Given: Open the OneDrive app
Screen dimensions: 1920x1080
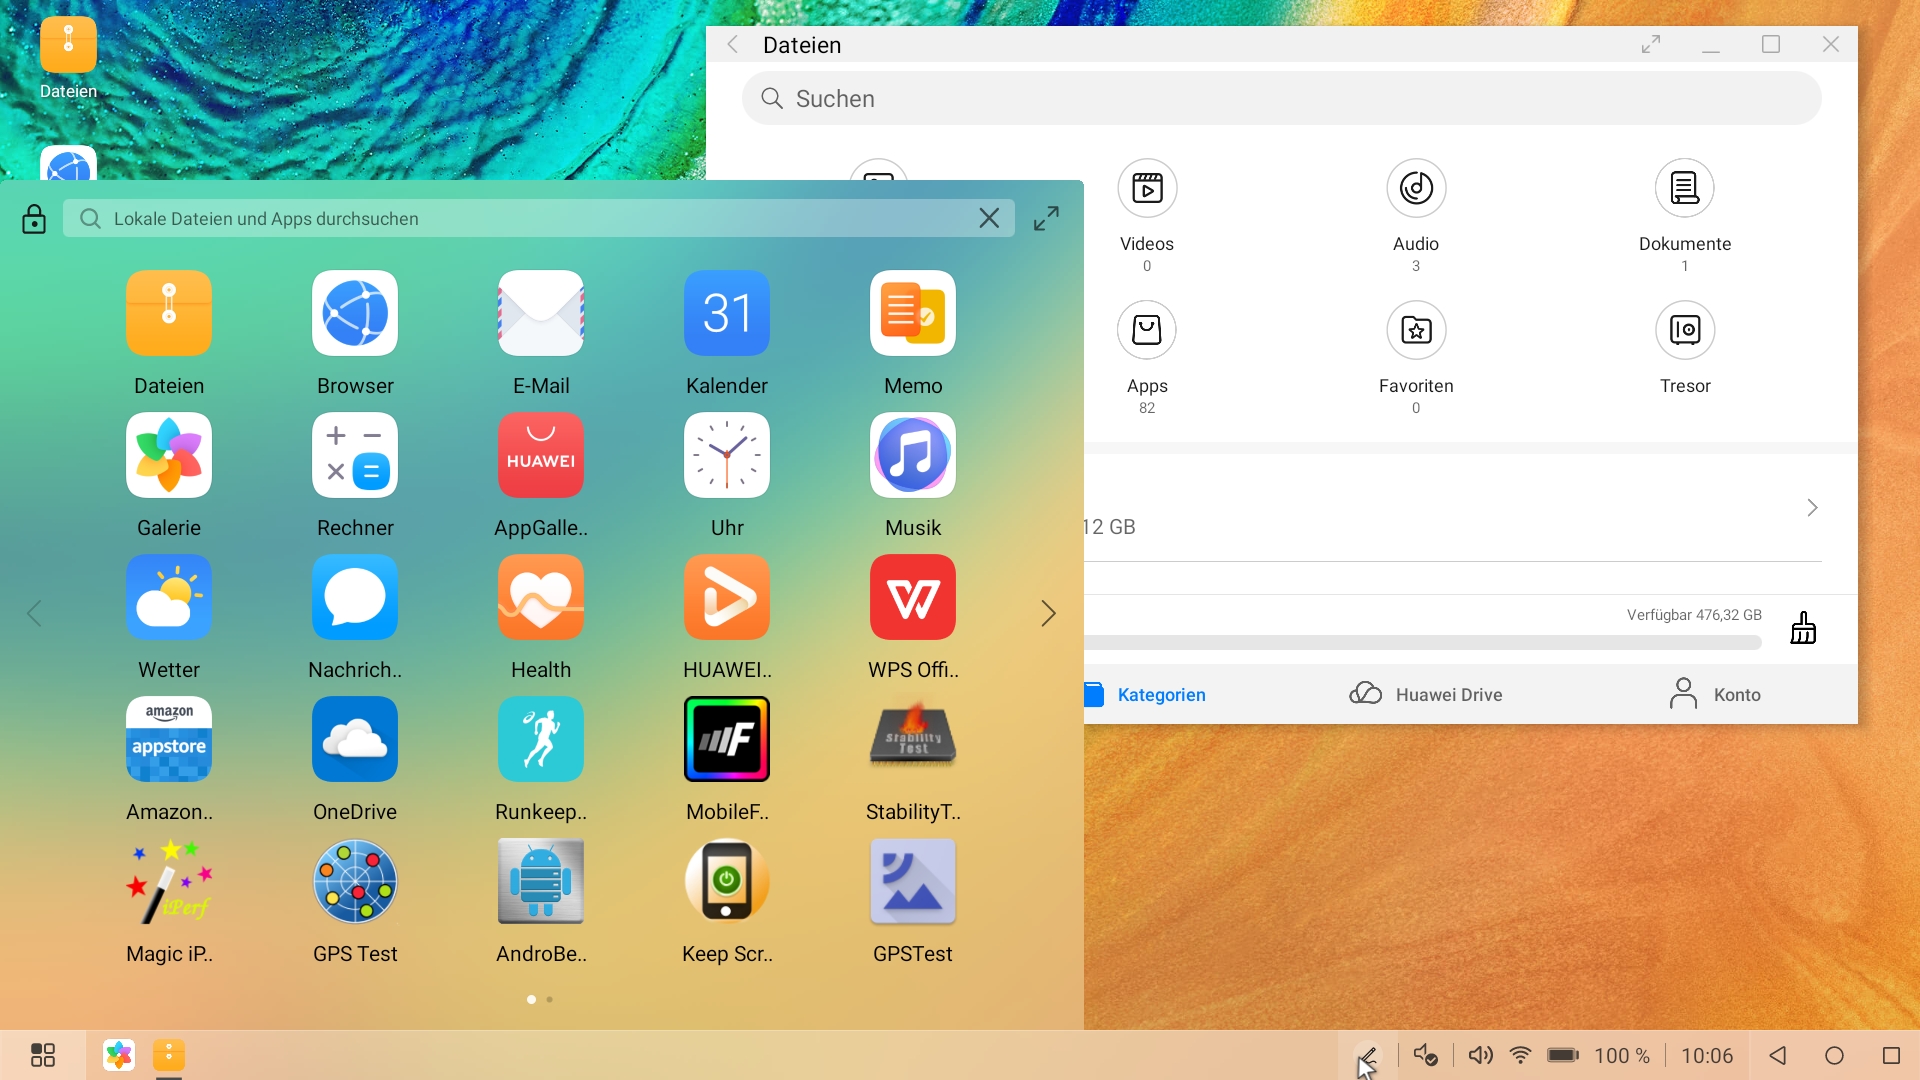Looking at the screenshot, I should tap(355, 740).
